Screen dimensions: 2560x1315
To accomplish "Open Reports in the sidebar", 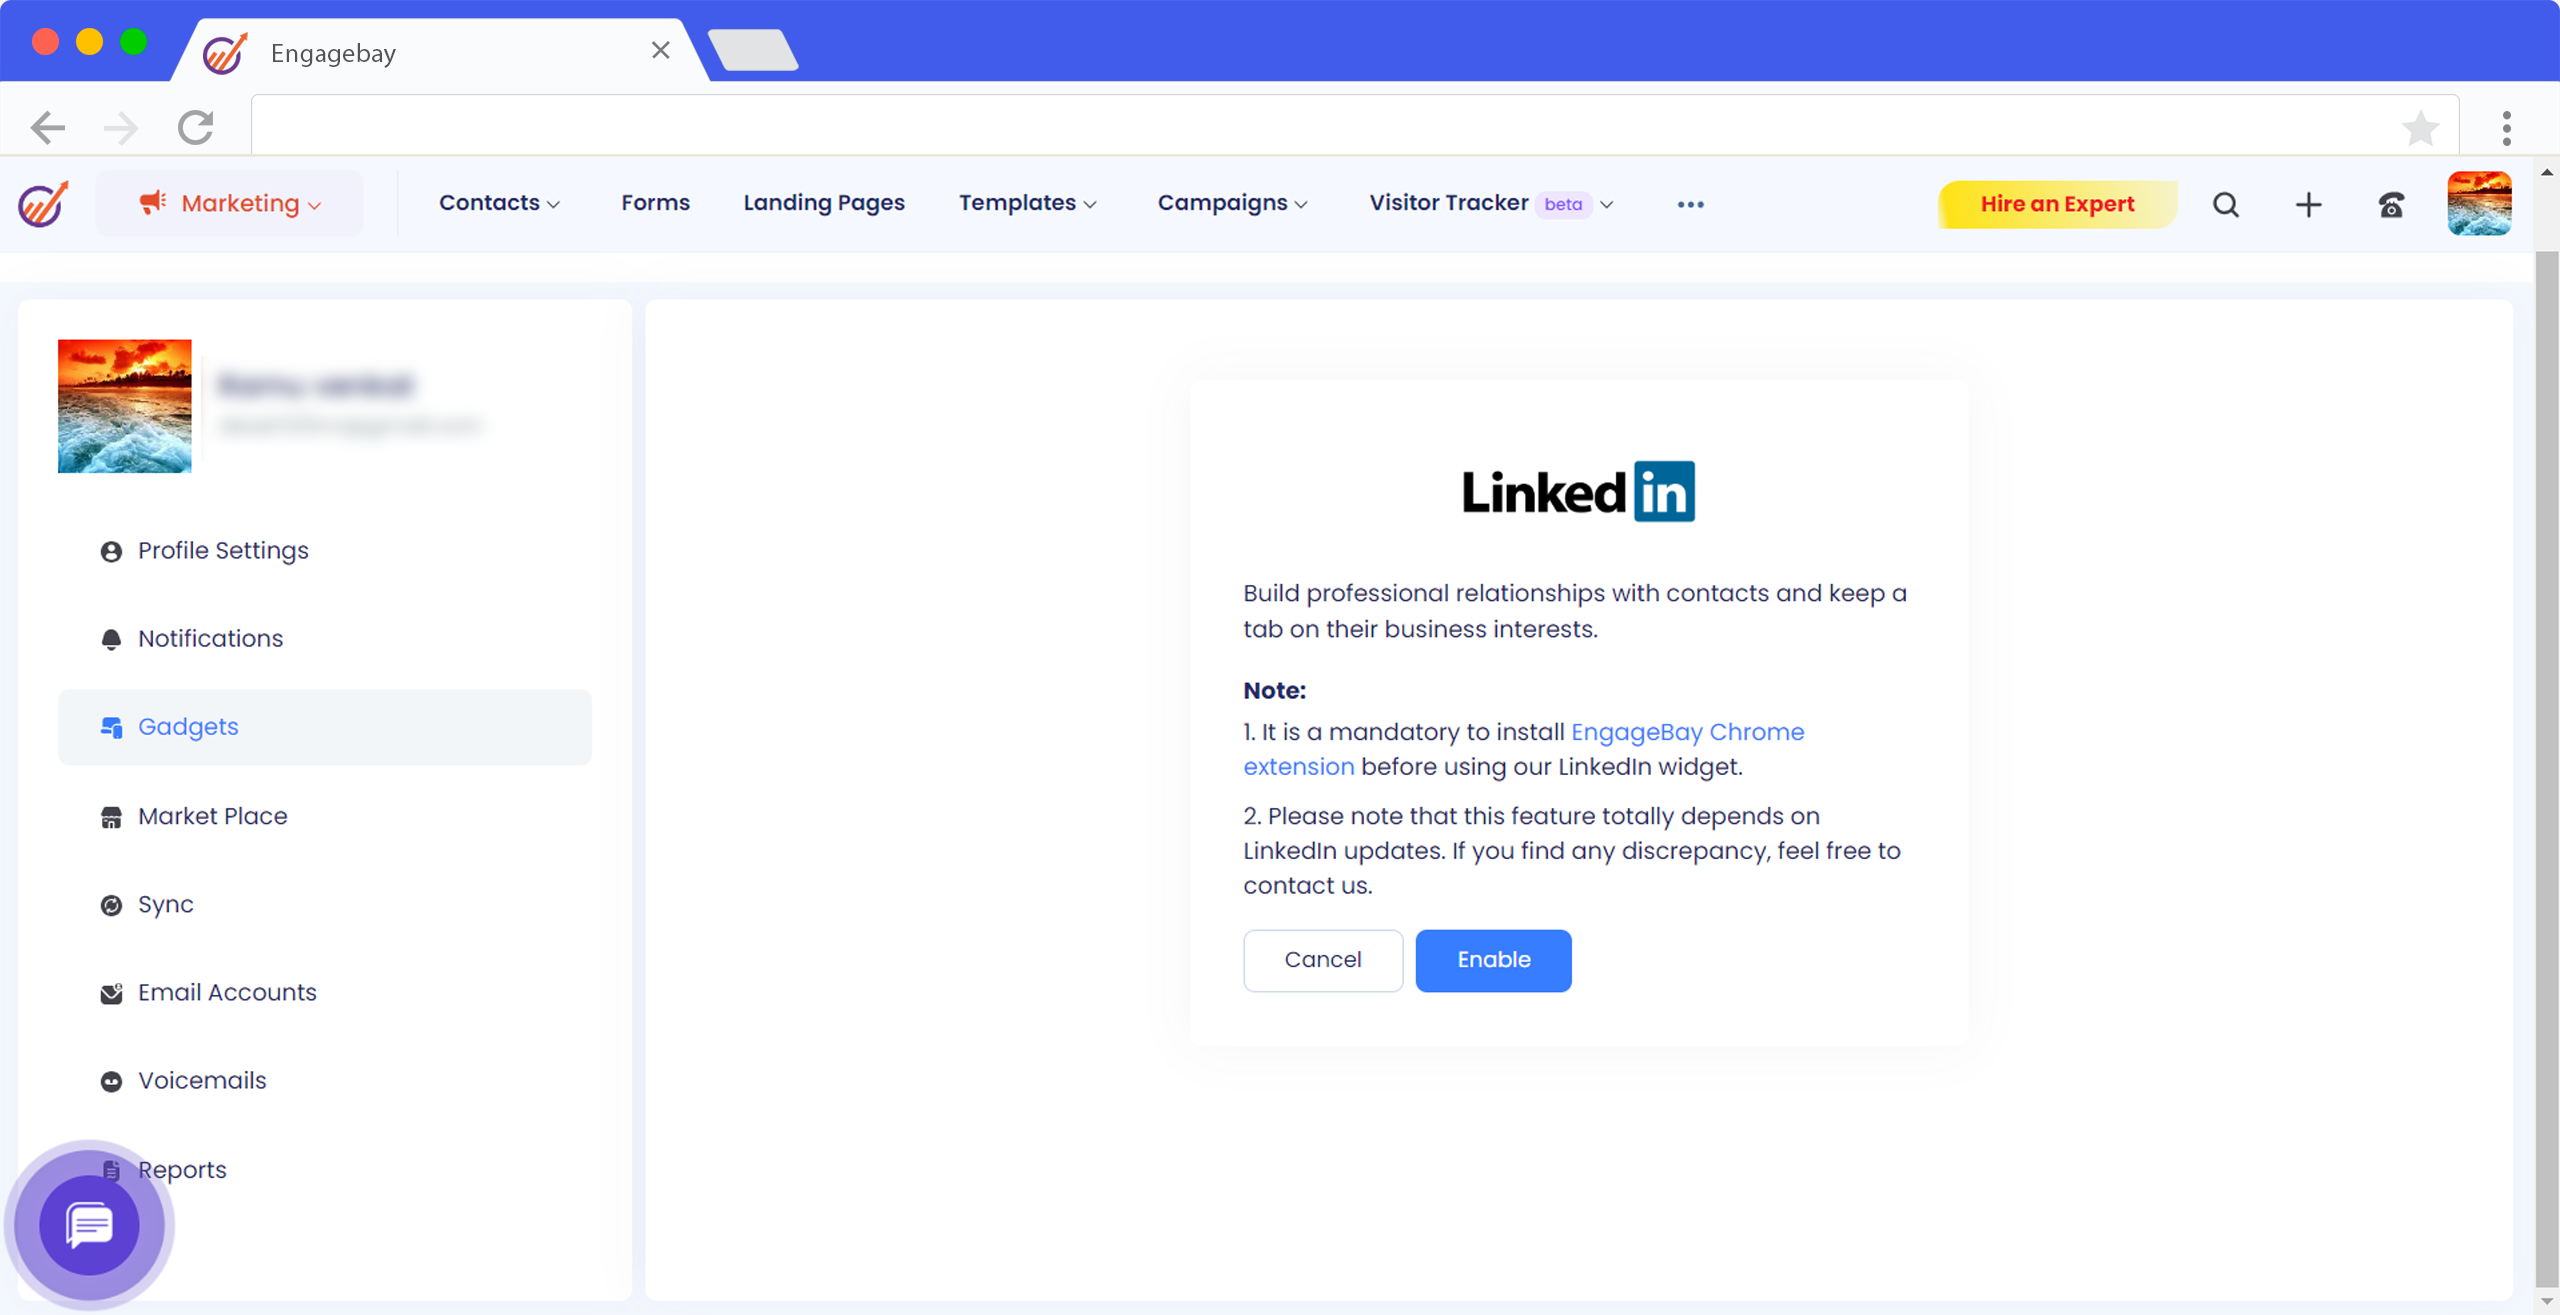I will point(325,1169).
